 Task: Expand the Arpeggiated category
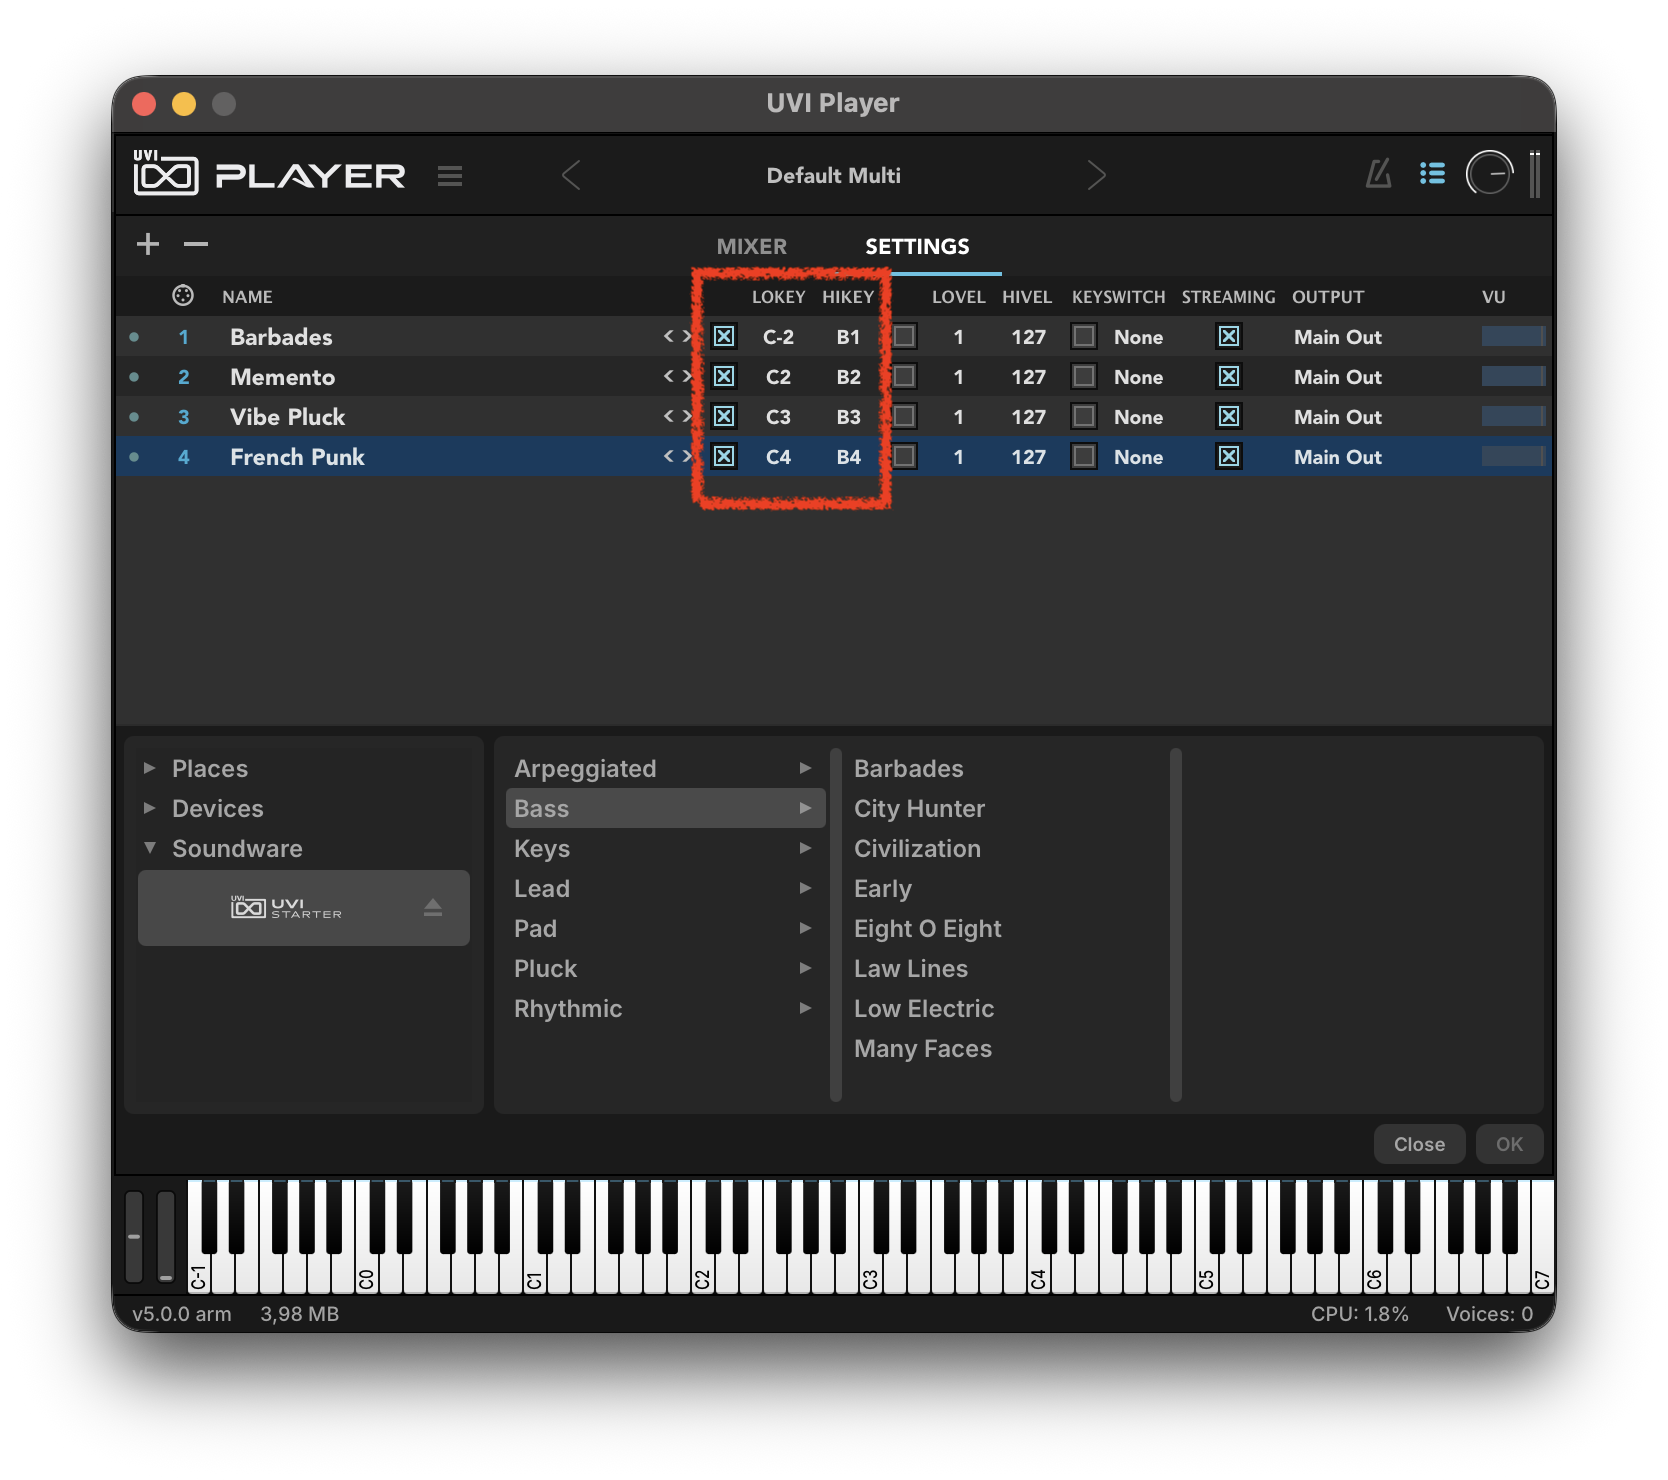(x=664, y=768)
